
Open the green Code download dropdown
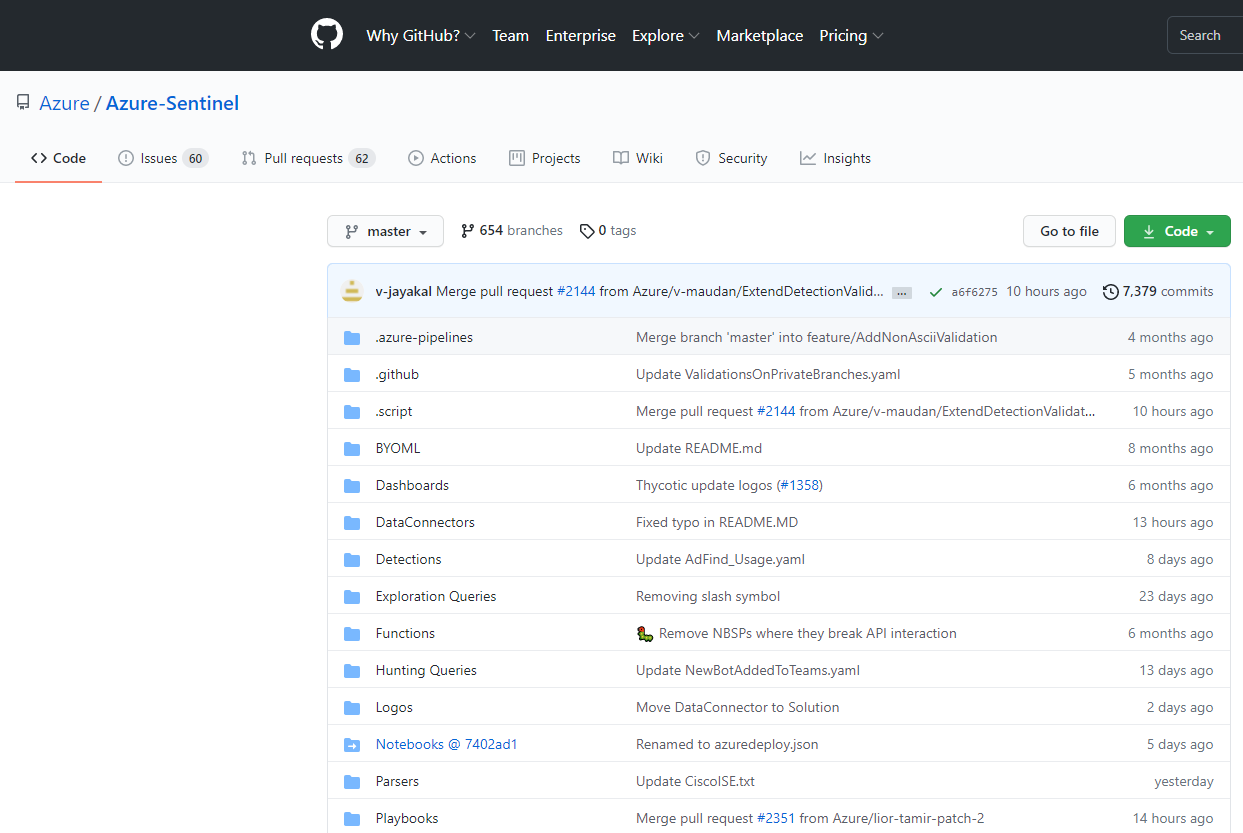1177,231
